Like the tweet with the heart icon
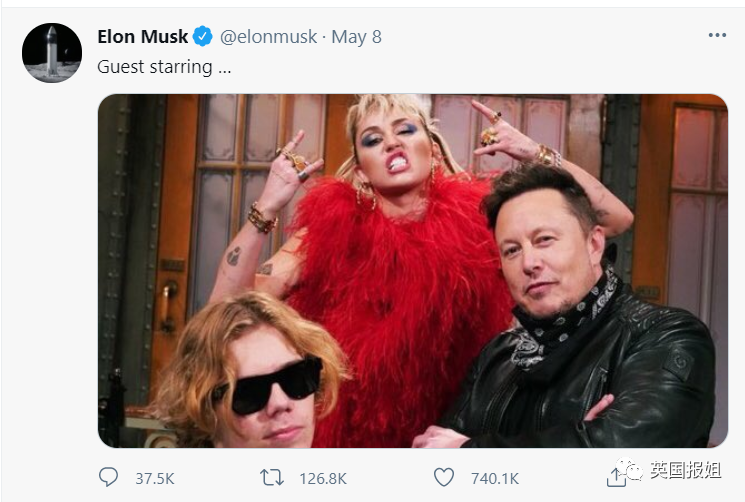Screen dimensions: 745x502 click(442, 478)
